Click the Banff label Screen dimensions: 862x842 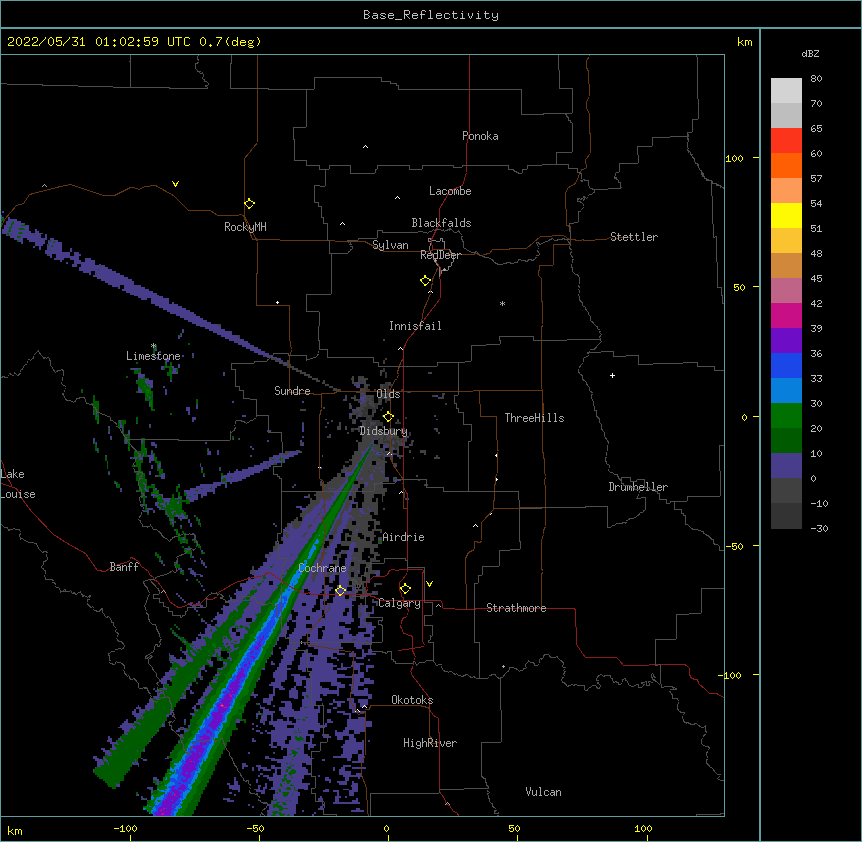124,567
